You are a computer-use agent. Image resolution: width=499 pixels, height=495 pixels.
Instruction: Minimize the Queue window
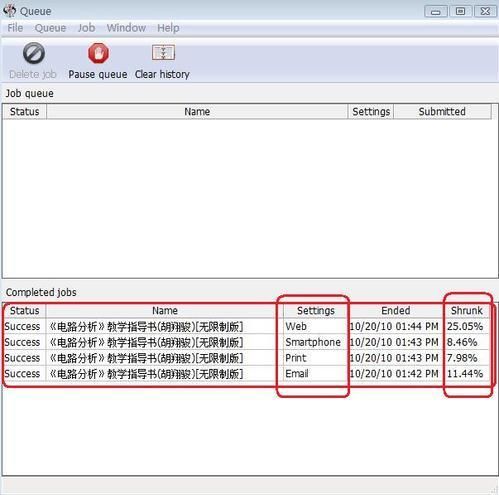[x=436, y=11]
